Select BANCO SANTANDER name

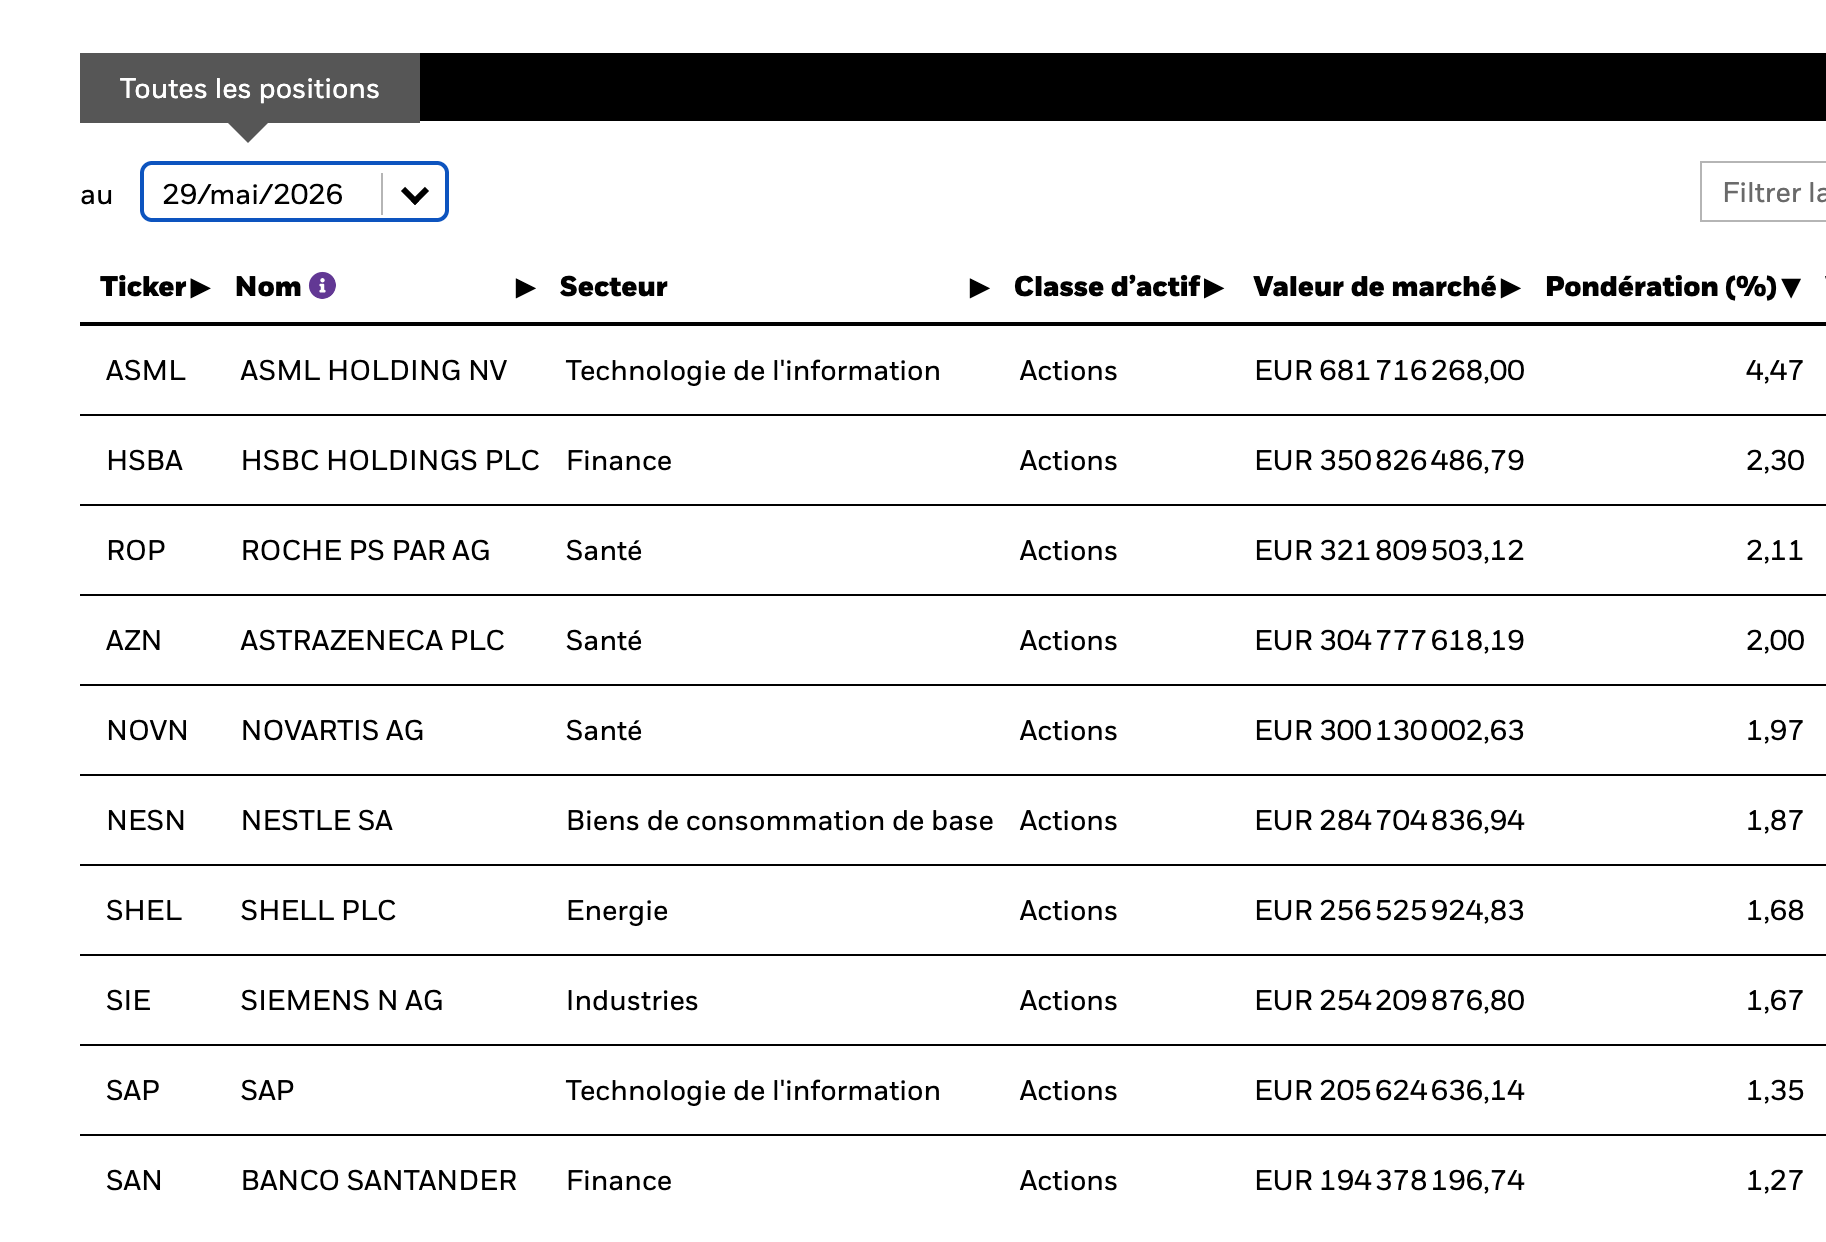coord(379,1181)
